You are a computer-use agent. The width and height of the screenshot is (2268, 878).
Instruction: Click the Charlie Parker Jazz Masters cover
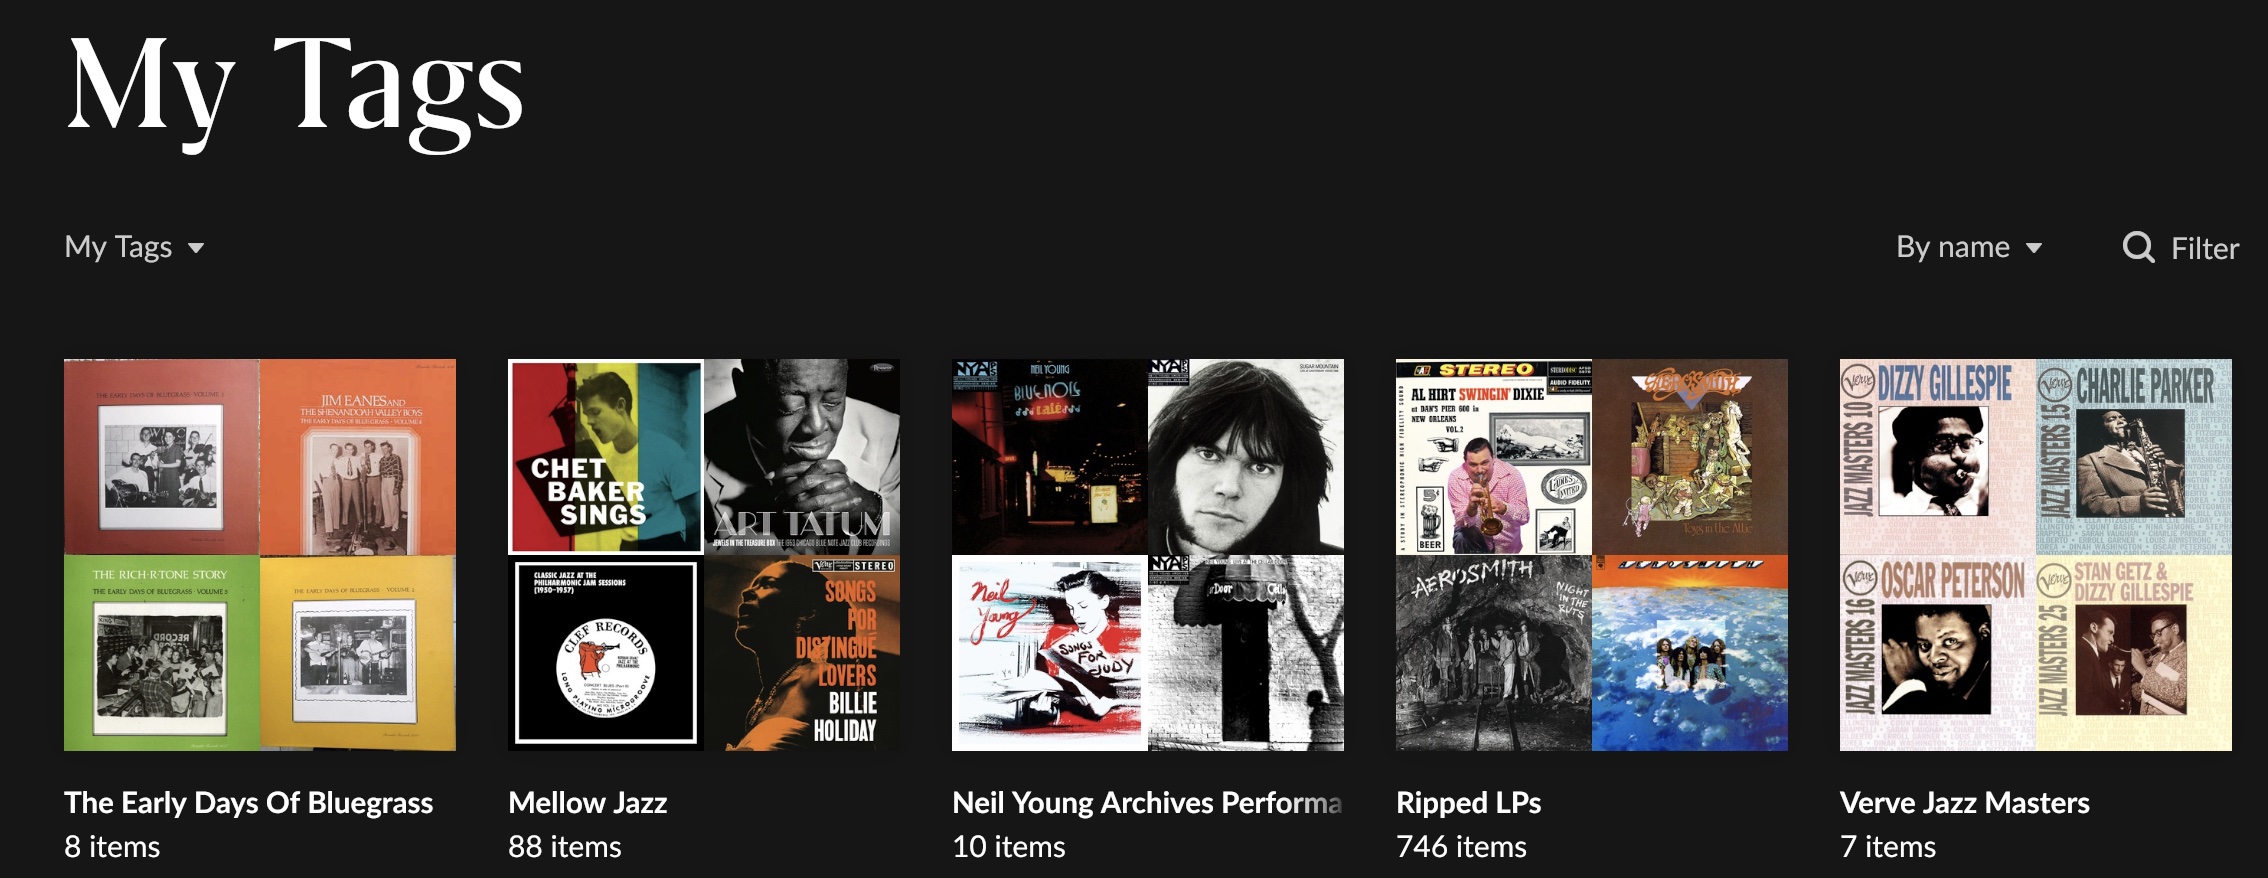point(2134,457)
